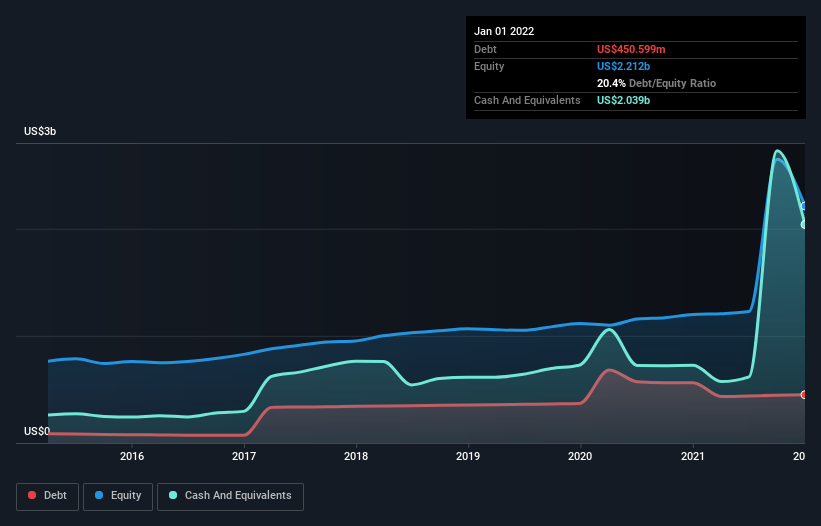Click the 2020 x-axis label
This screenshot has width=821, height=526.
click(x=580, y=456)
